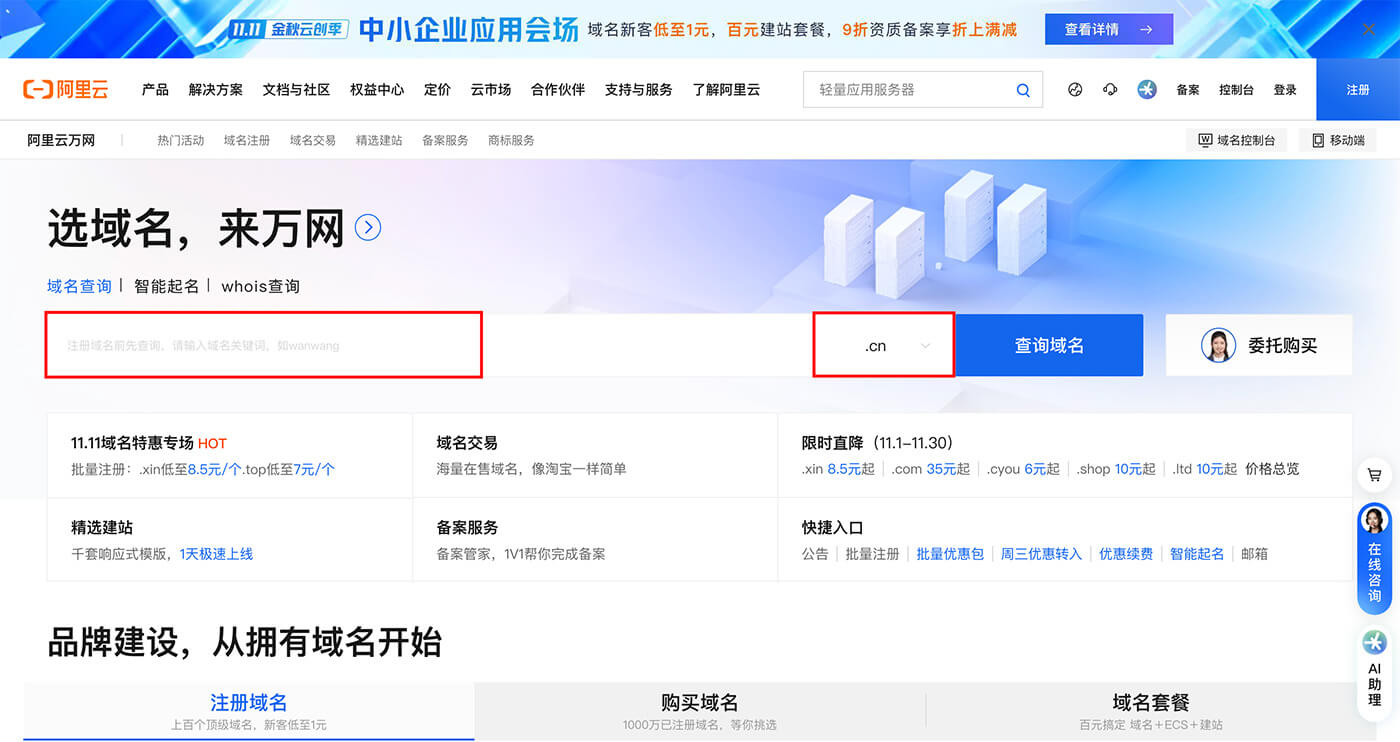Screen dimensions: 1400x742
Task: Select the 域名查询 tab
Action: click(x=79, y=286)
